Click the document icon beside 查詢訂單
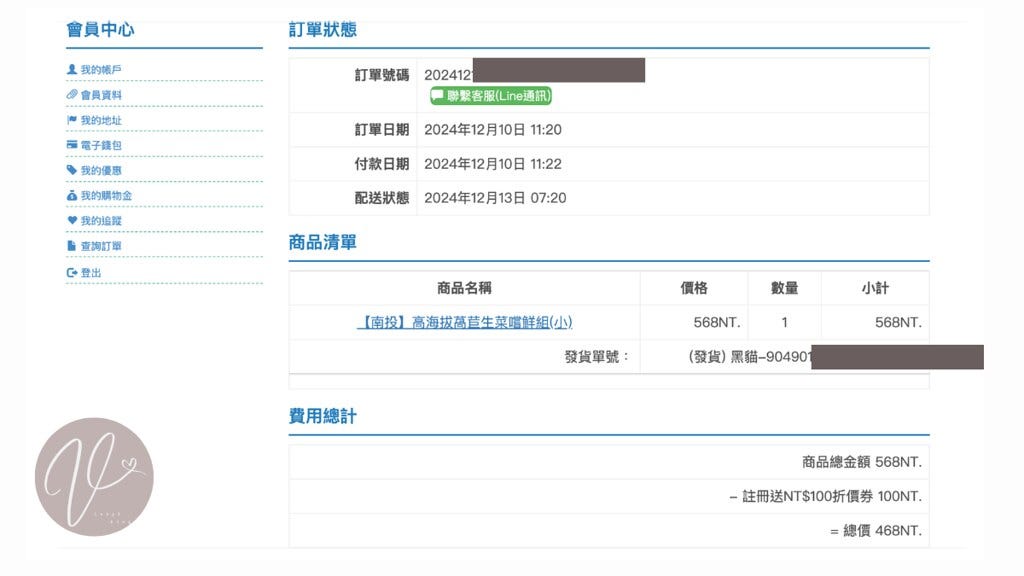The height and width of the screenshot is (576, 1024). 72,246
